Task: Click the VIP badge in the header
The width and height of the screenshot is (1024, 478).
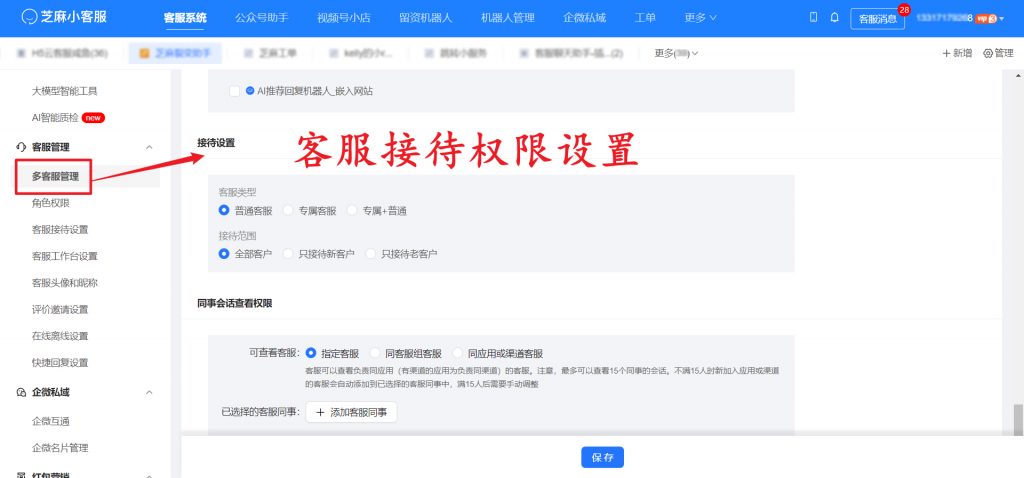Action: (986, 19)
